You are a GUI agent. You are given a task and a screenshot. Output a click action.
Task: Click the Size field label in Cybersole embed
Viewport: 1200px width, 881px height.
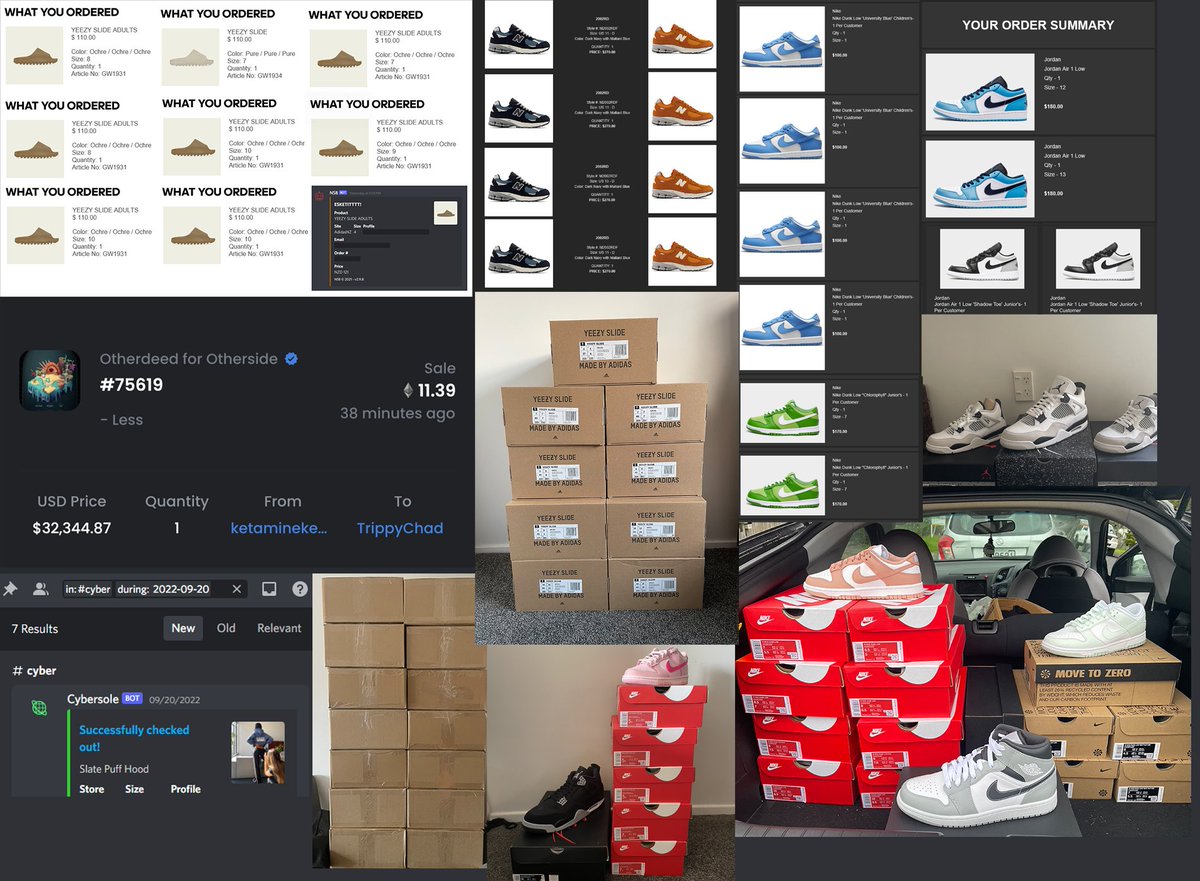[x=134, y=789]
